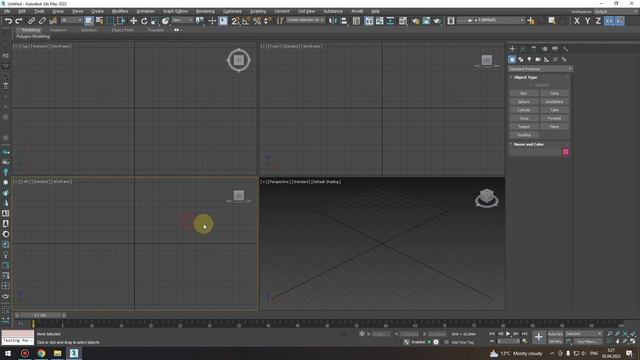Open the selection filter dropdown
The width and height of the screenshot is (640, 360).
[71, 20]
